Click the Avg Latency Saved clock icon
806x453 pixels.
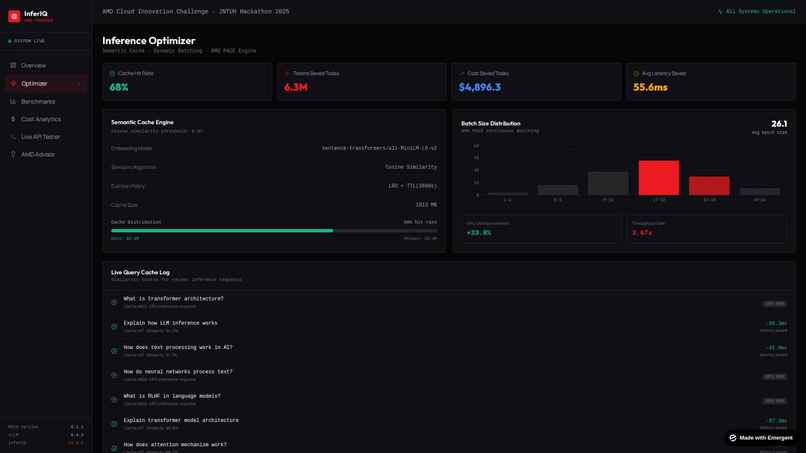636,74
